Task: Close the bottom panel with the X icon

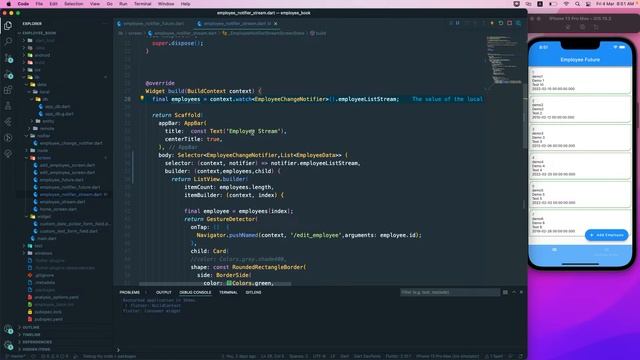Action: coord(521,292)
